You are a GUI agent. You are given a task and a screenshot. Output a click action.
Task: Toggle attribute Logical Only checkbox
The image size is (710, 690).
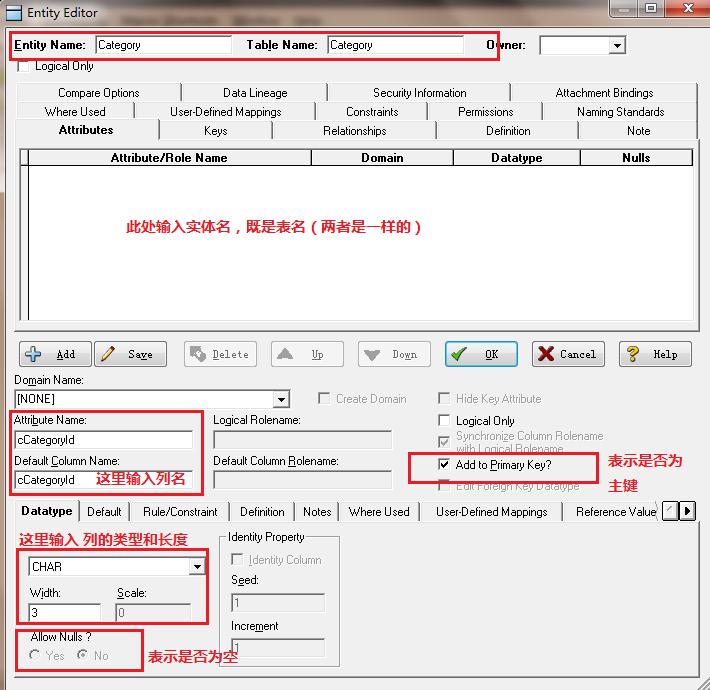444,421
